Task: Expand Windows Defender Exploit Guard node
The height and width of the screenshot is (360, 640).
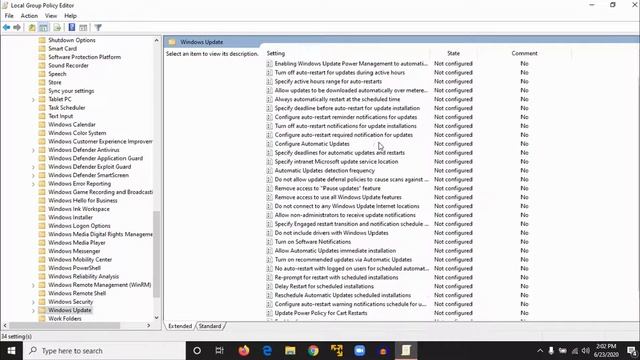Action: coord(33,167)
